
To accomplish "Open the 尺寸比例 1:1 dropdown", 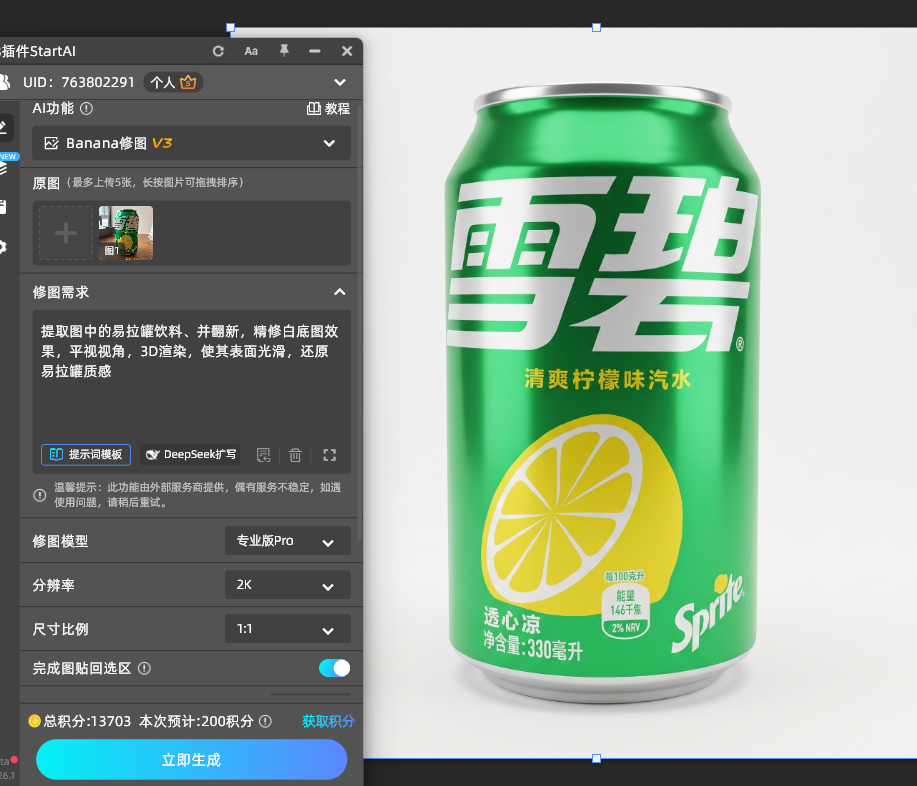I will pos(288,629).
